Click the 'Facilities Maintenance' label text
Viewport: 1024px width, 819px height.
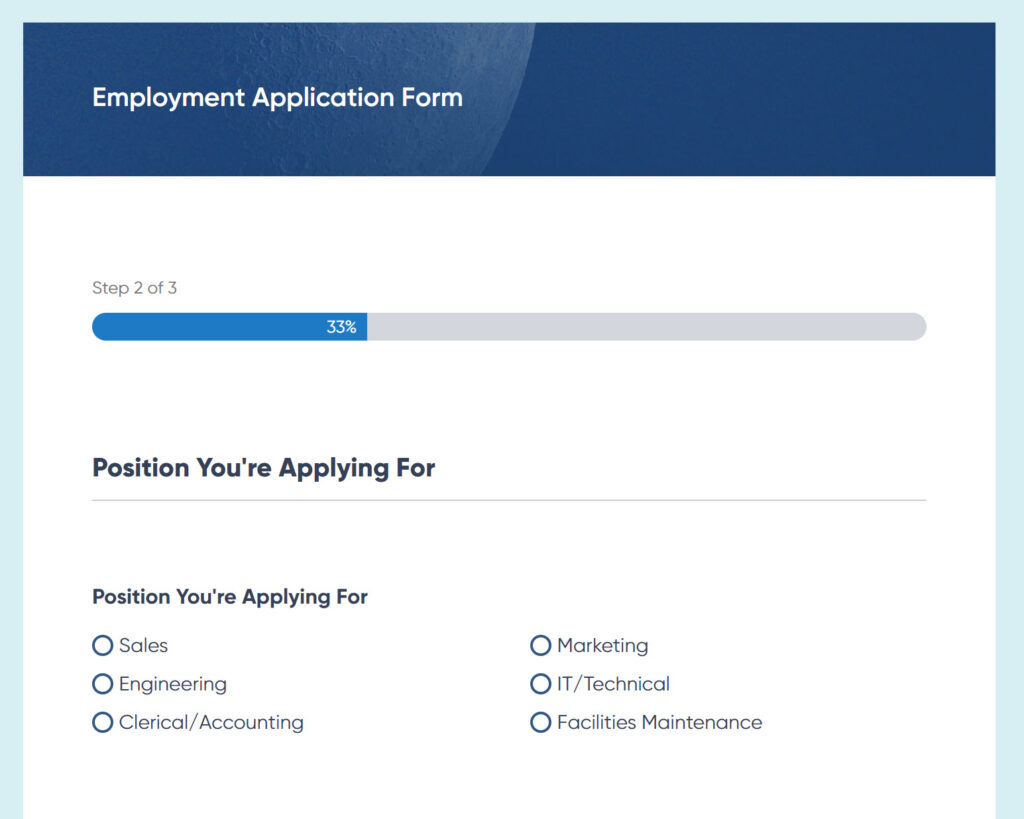[659, 722]
